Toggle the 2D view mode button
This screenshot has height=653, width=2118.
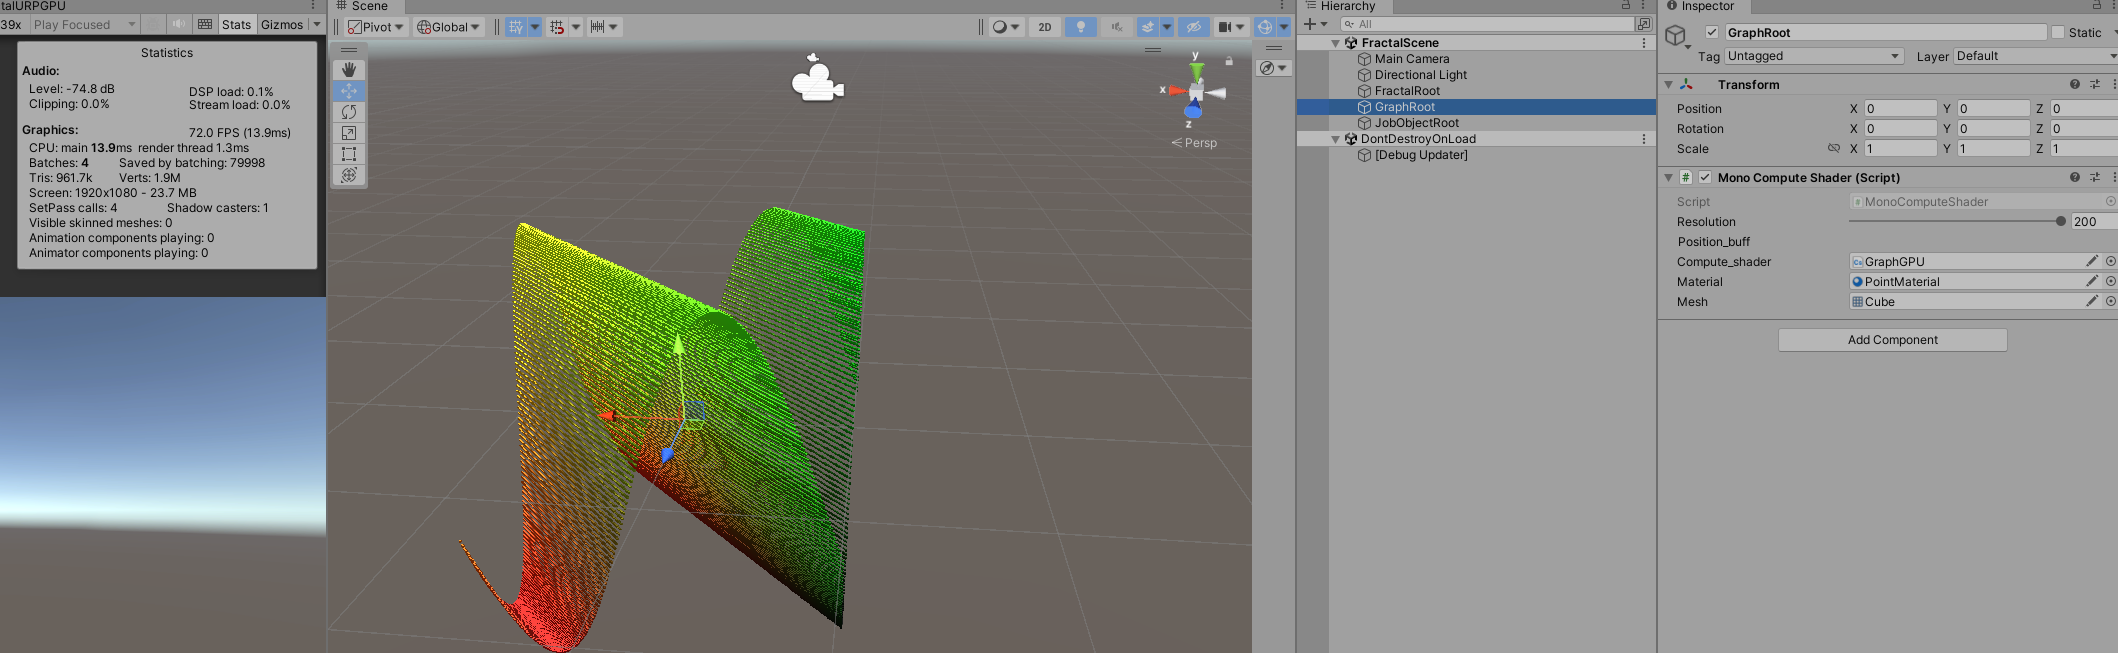(1044, 27)
